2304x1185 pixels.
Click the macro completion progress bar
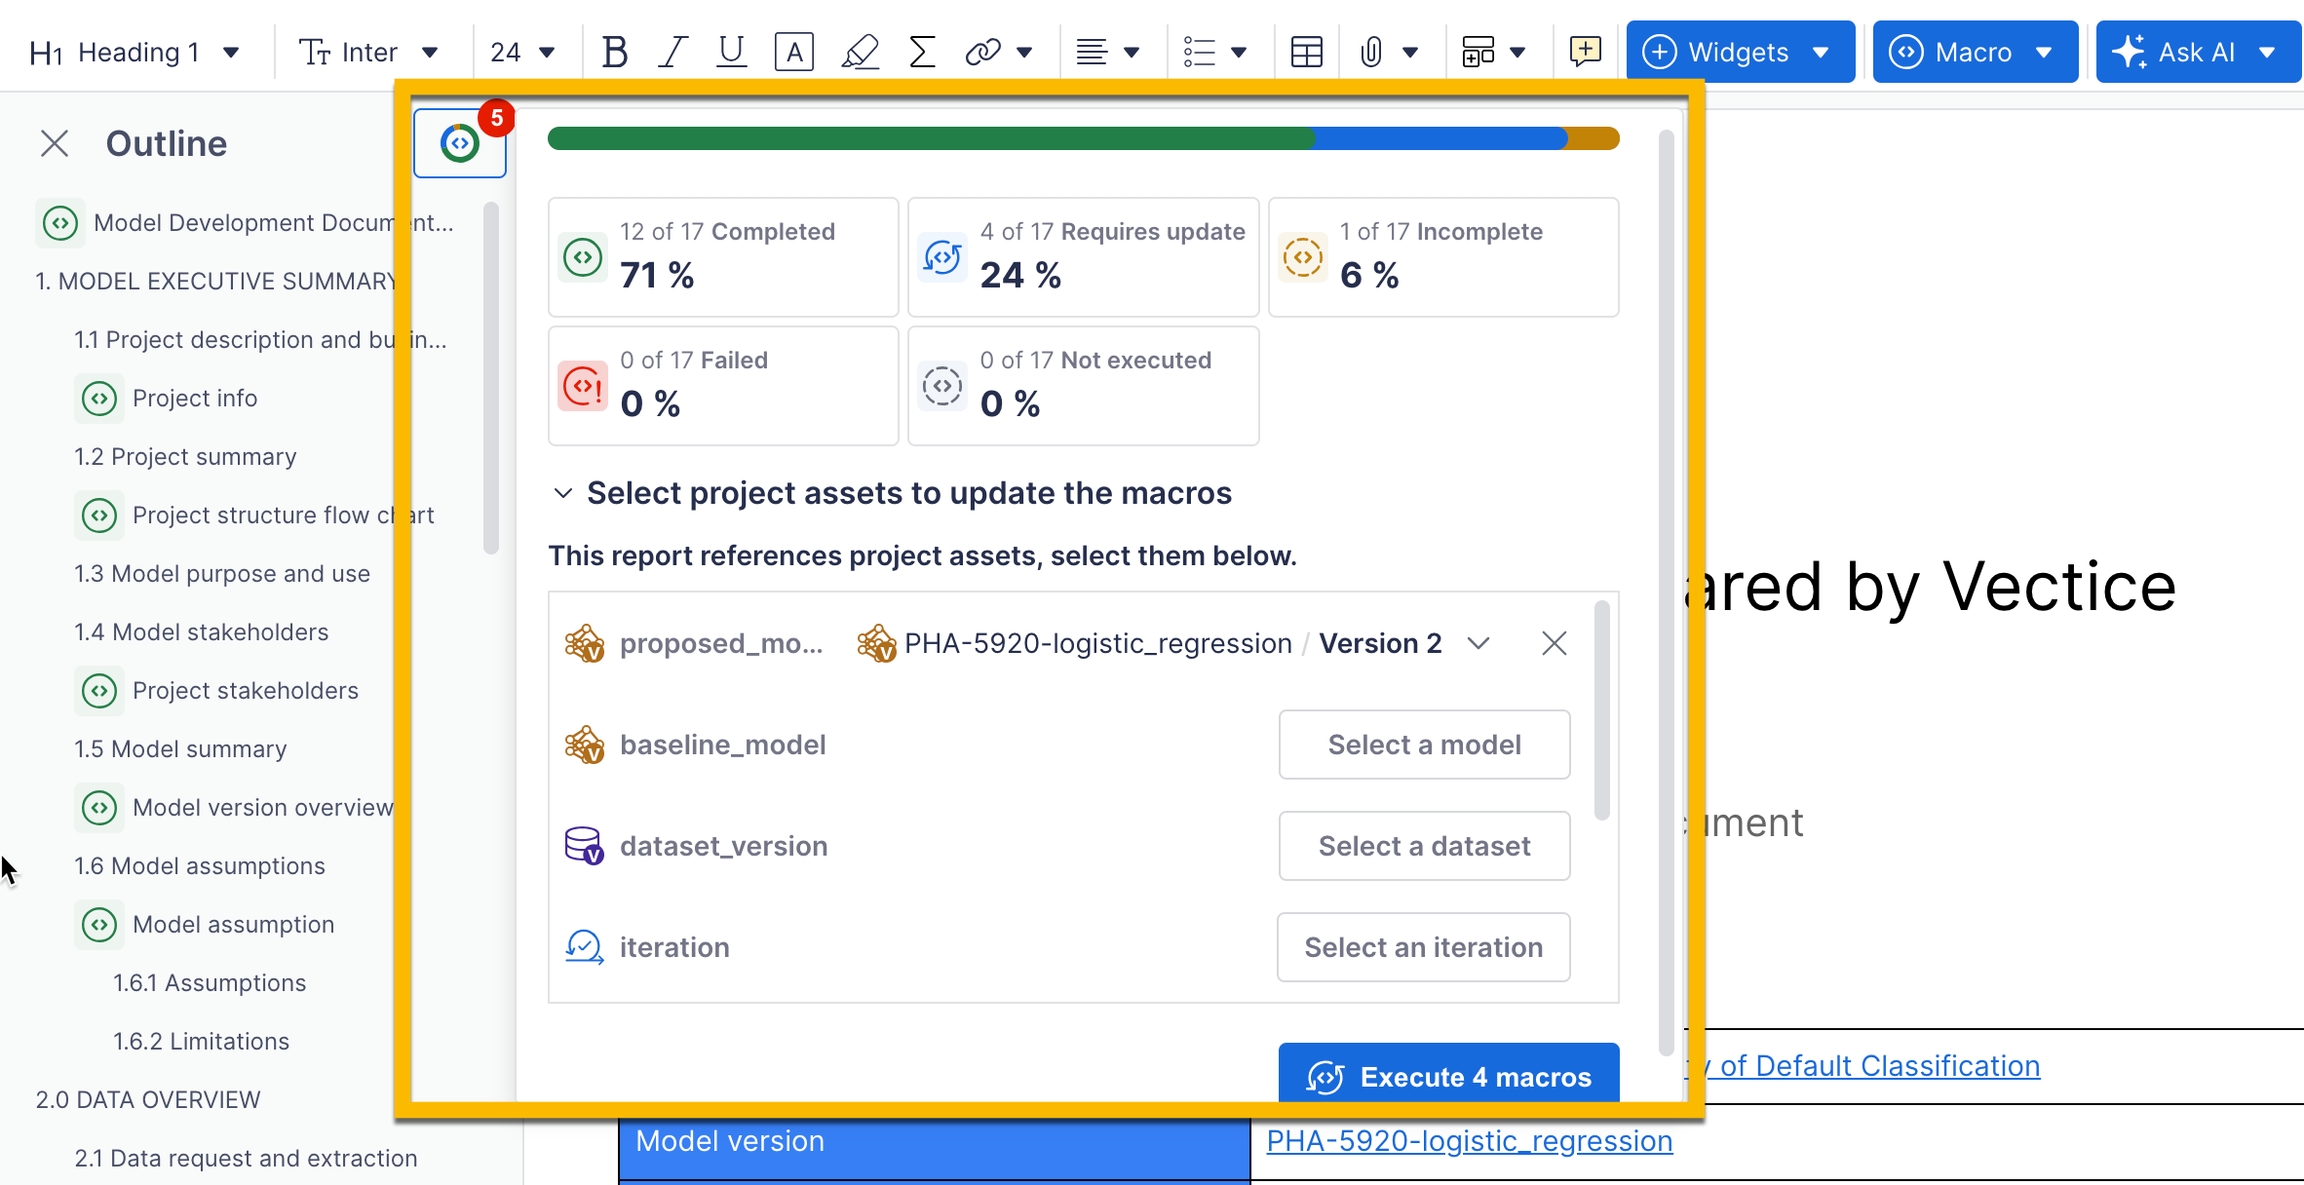coord(1082,139)
